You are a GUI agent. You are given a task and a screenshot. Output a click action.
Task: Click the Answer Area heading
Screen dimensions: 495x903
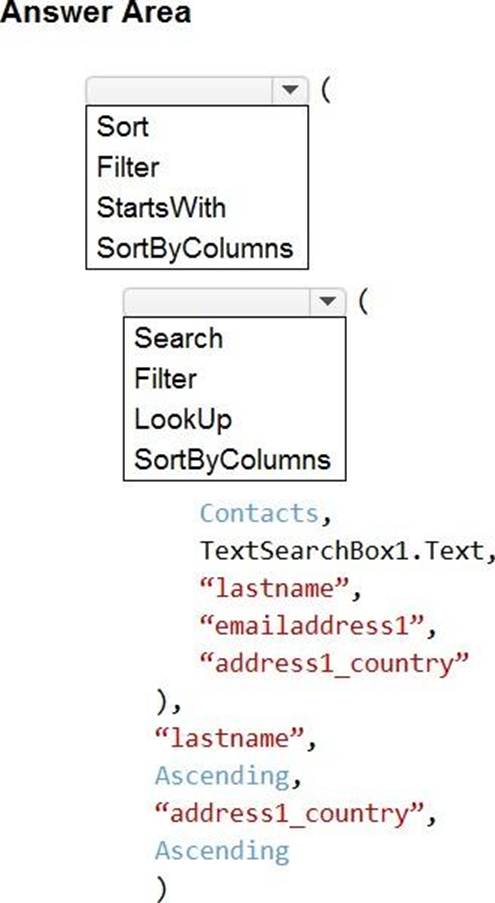click(95, 12)
